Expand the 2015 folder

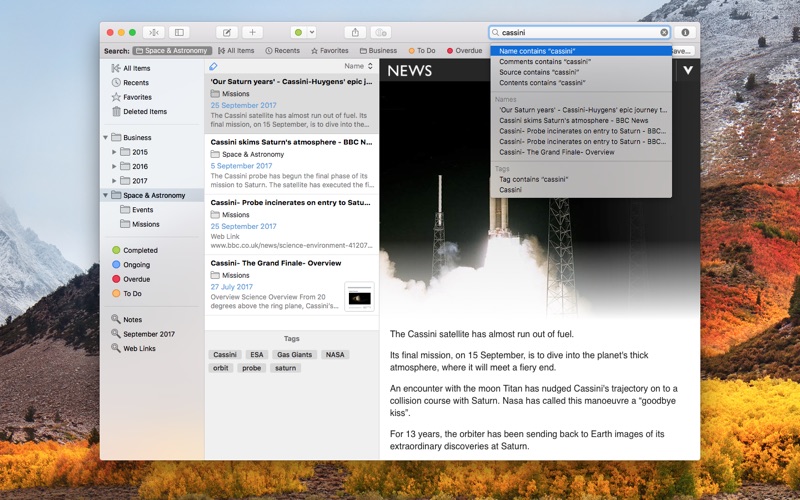coord(114,152)
